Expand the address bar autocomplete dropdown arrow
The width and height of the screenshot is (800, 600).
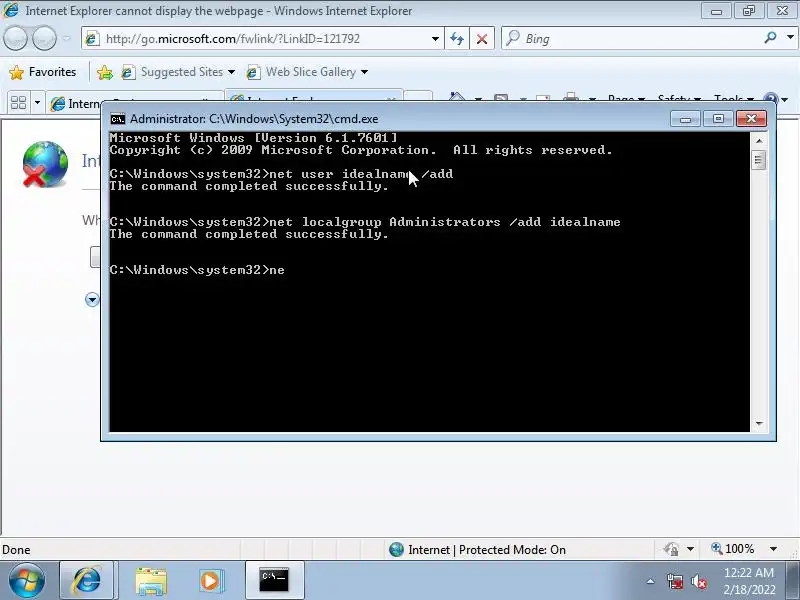[x=435, y=39]
